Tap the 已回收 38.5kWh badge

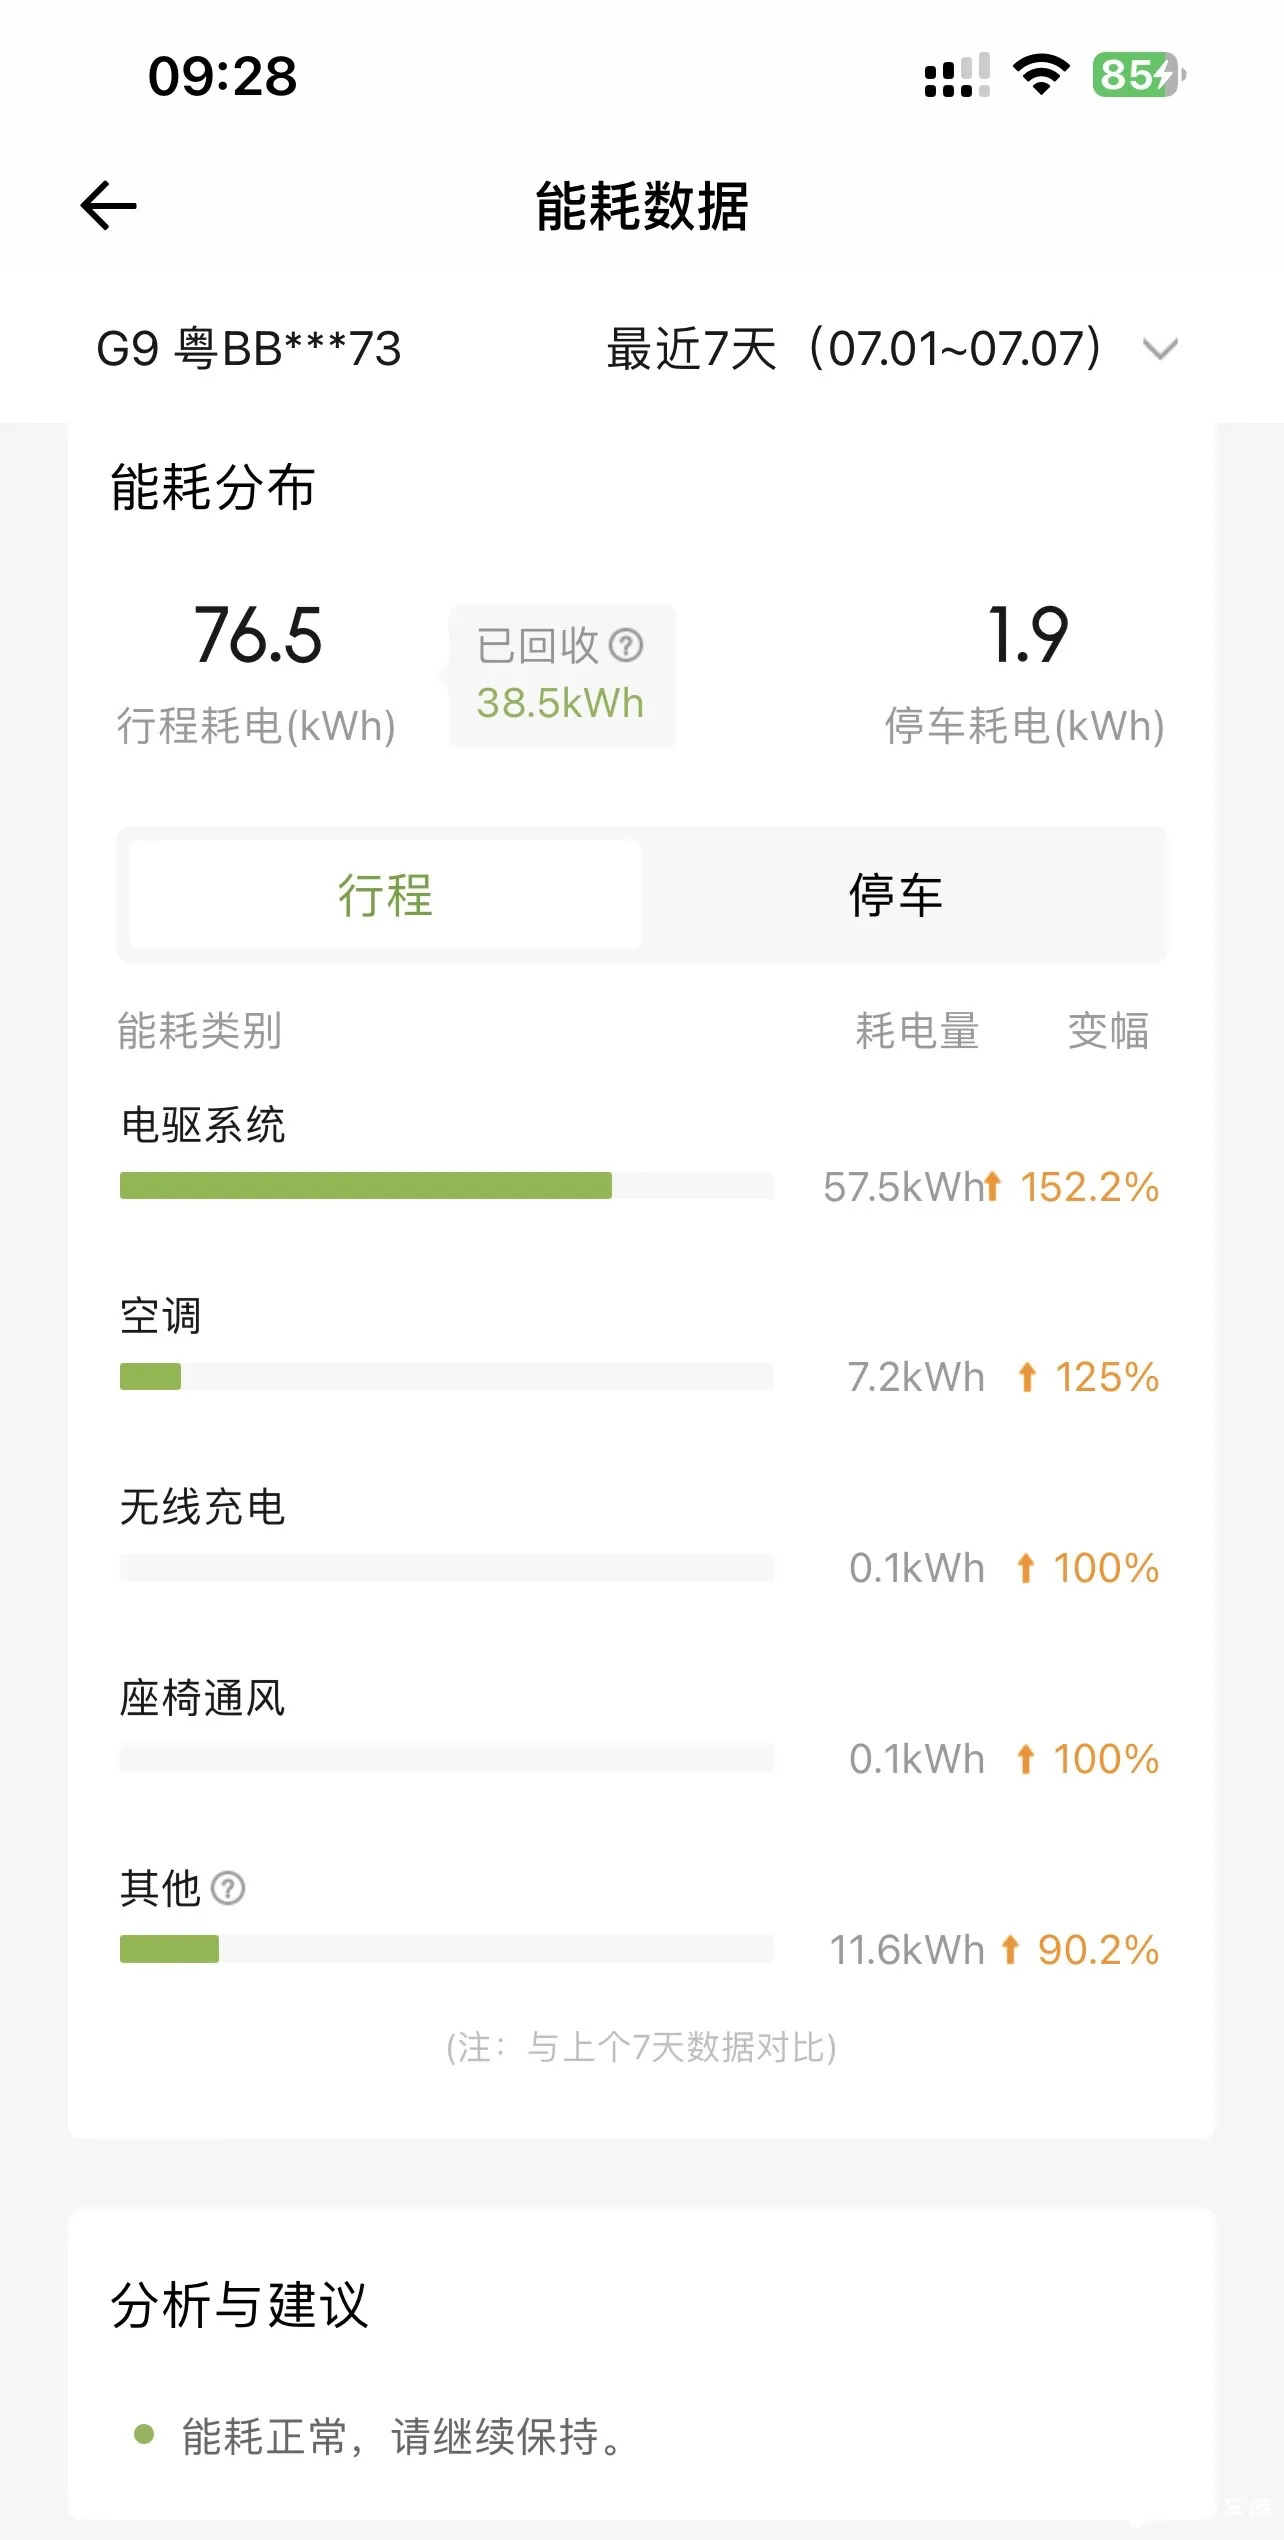tap(562, 676)
